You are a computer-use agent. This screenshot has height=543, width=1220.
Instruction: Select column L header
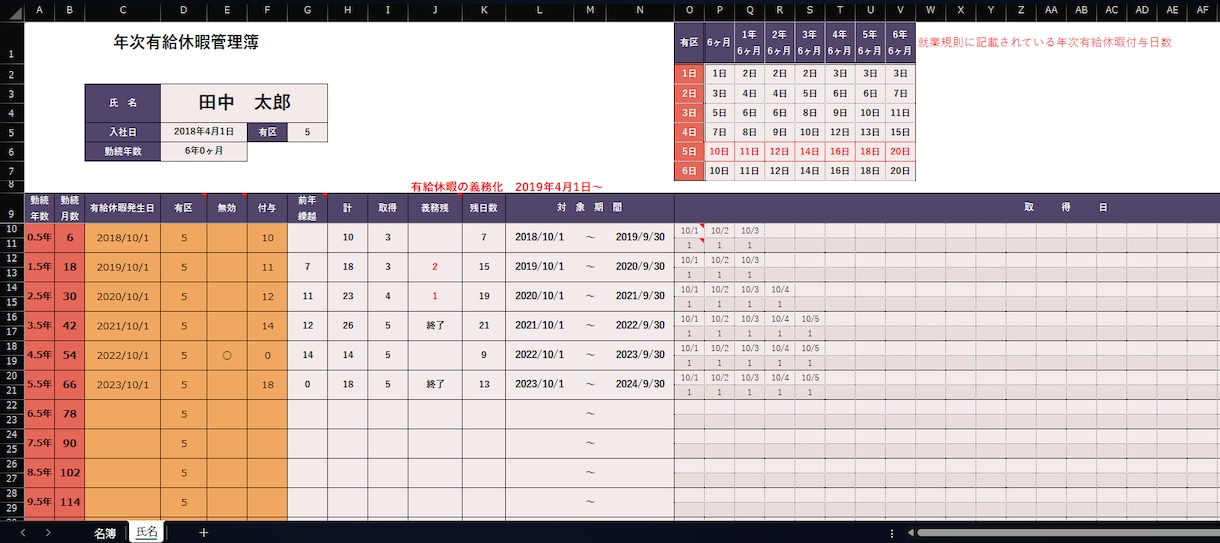coord(539,10)
